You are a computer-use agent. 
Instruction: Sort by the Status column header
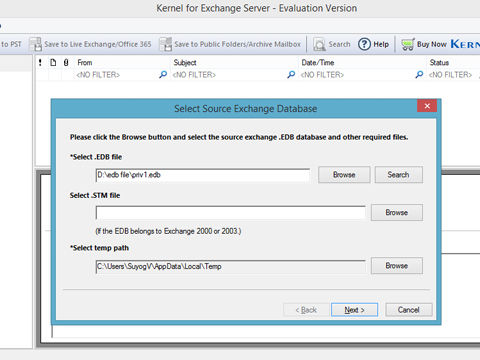tap(439, 63)
